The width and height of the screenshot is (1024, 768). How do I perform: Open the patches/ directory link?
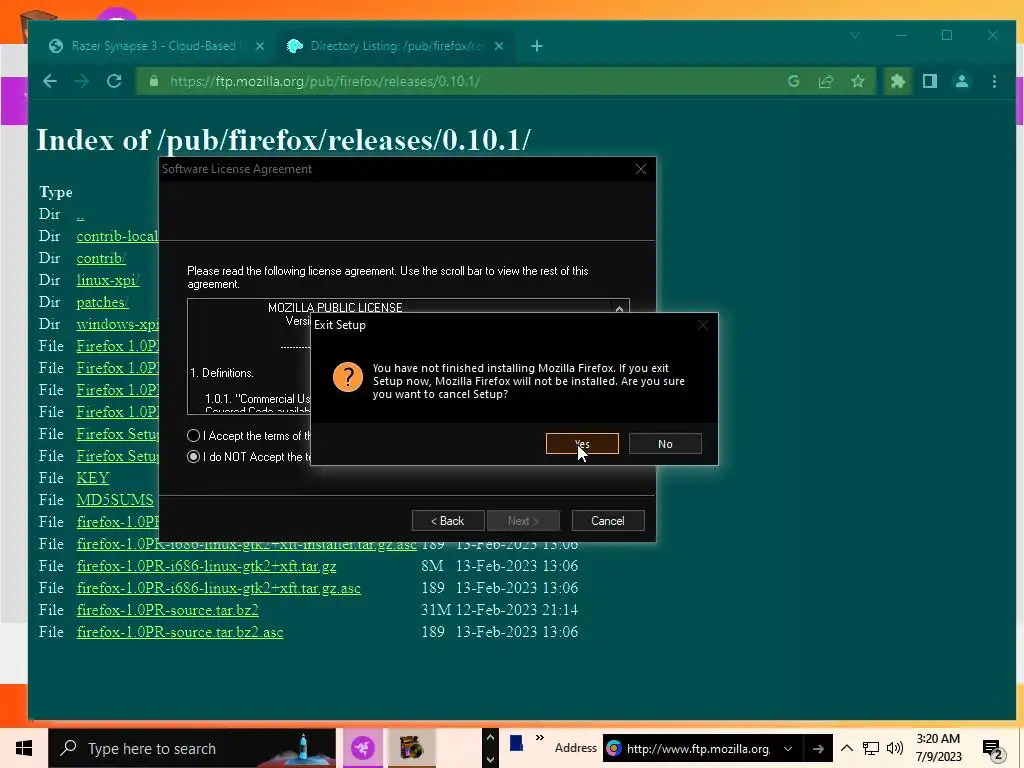pos(102,302)
